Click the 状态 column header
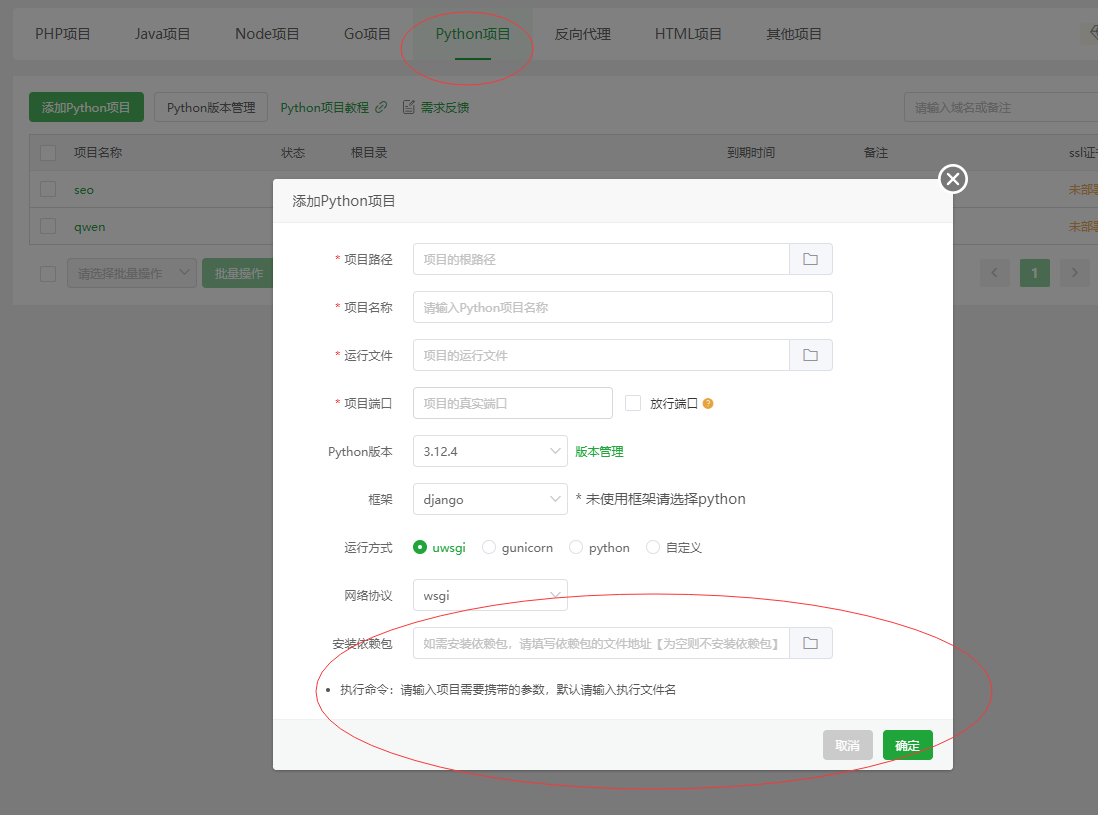 click(293, 153)
